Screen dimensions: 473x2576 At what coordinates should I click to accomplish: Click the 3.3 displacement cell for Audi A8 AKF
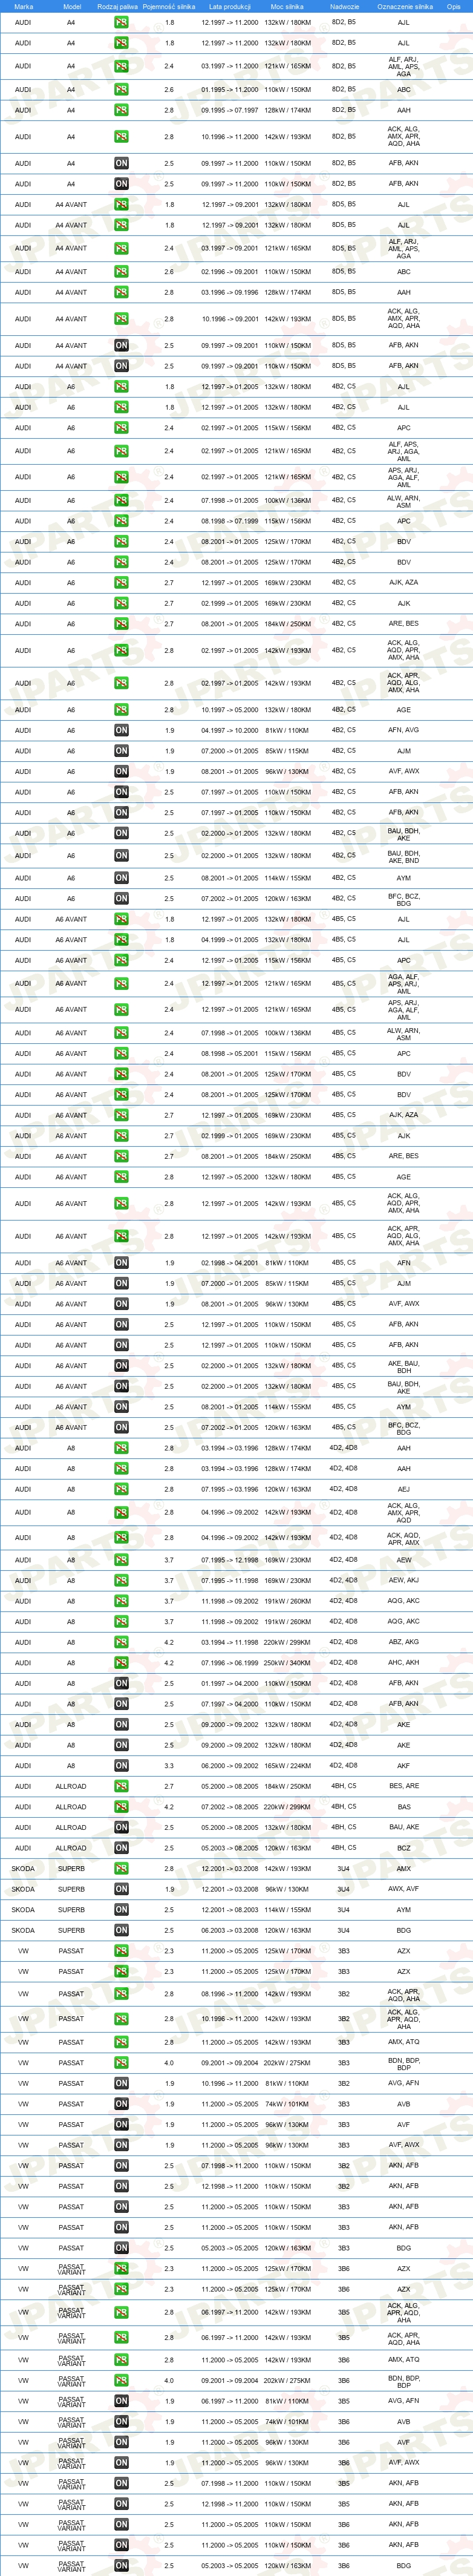(169, 1766)
